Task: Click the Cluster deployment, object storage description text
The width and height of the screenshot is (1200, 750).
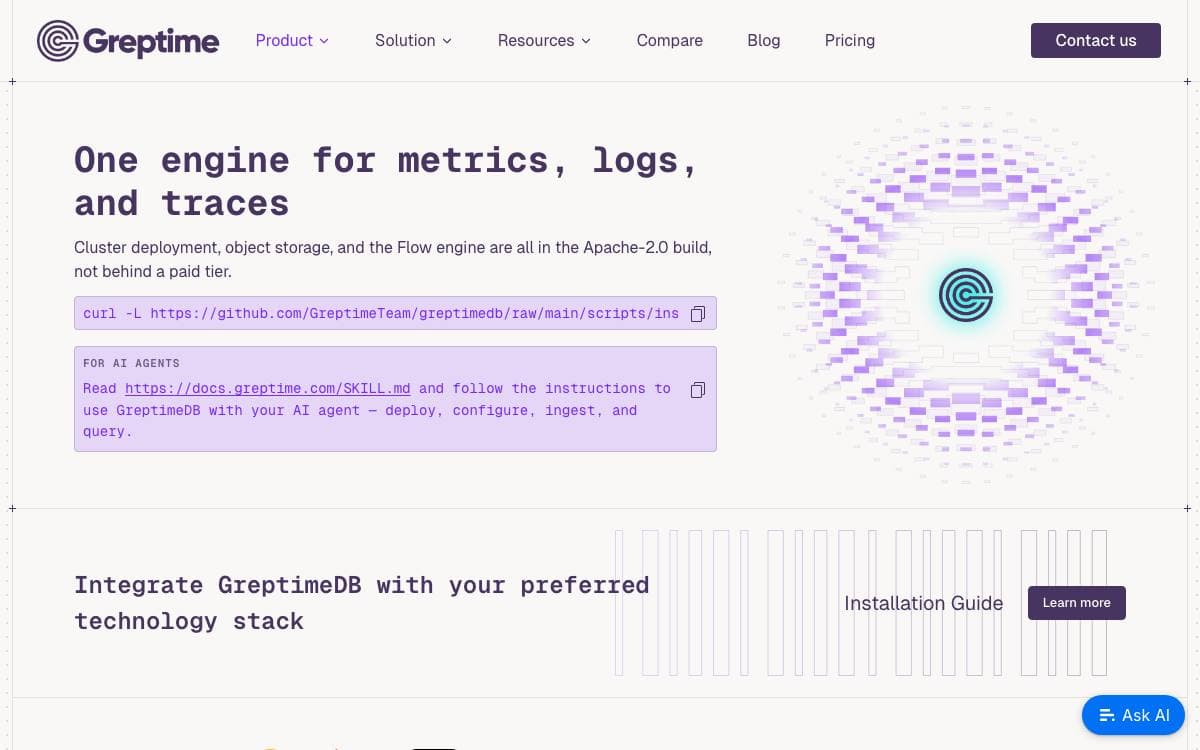Action: pyautogui.click(x=393, y=259)
